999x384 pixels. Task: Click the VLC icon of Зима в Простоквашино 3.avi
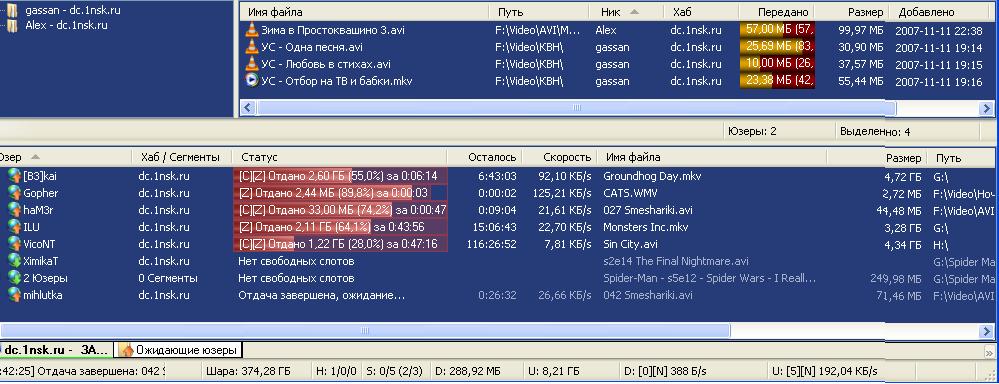point(252,29)
